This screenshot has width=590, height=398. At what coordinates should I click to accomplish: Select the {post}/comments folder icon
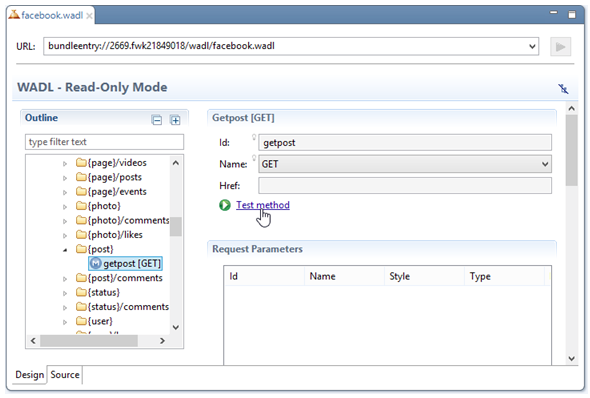pos(81,278)
